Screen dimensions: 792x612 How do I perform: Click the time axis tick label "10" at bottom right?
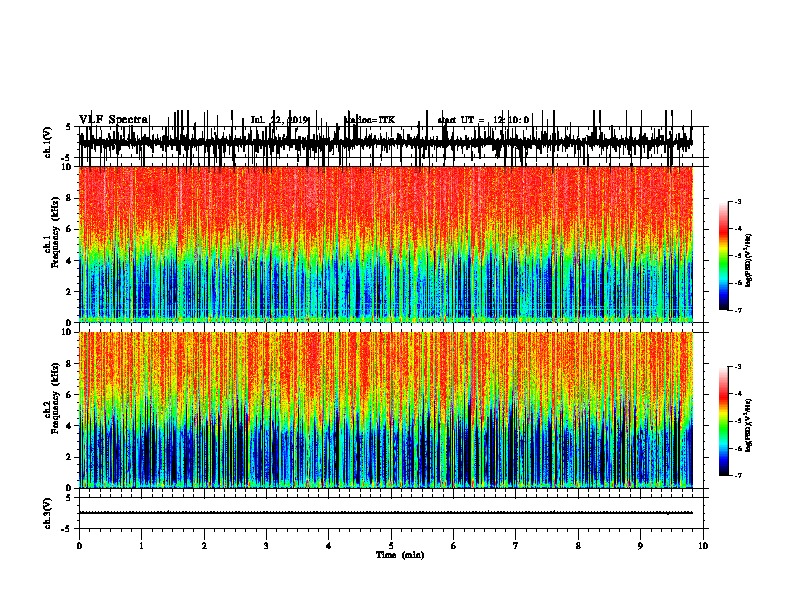coord(703,546)
